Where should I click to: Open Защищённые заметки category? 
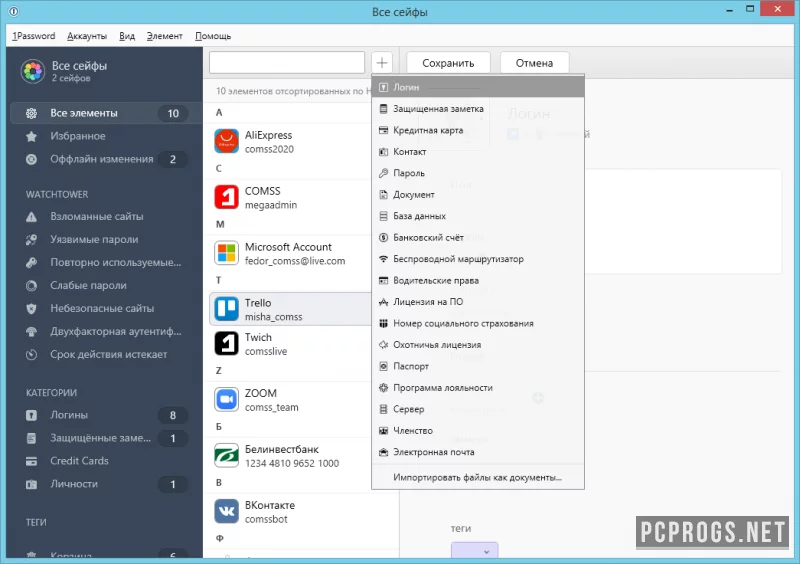106,438
